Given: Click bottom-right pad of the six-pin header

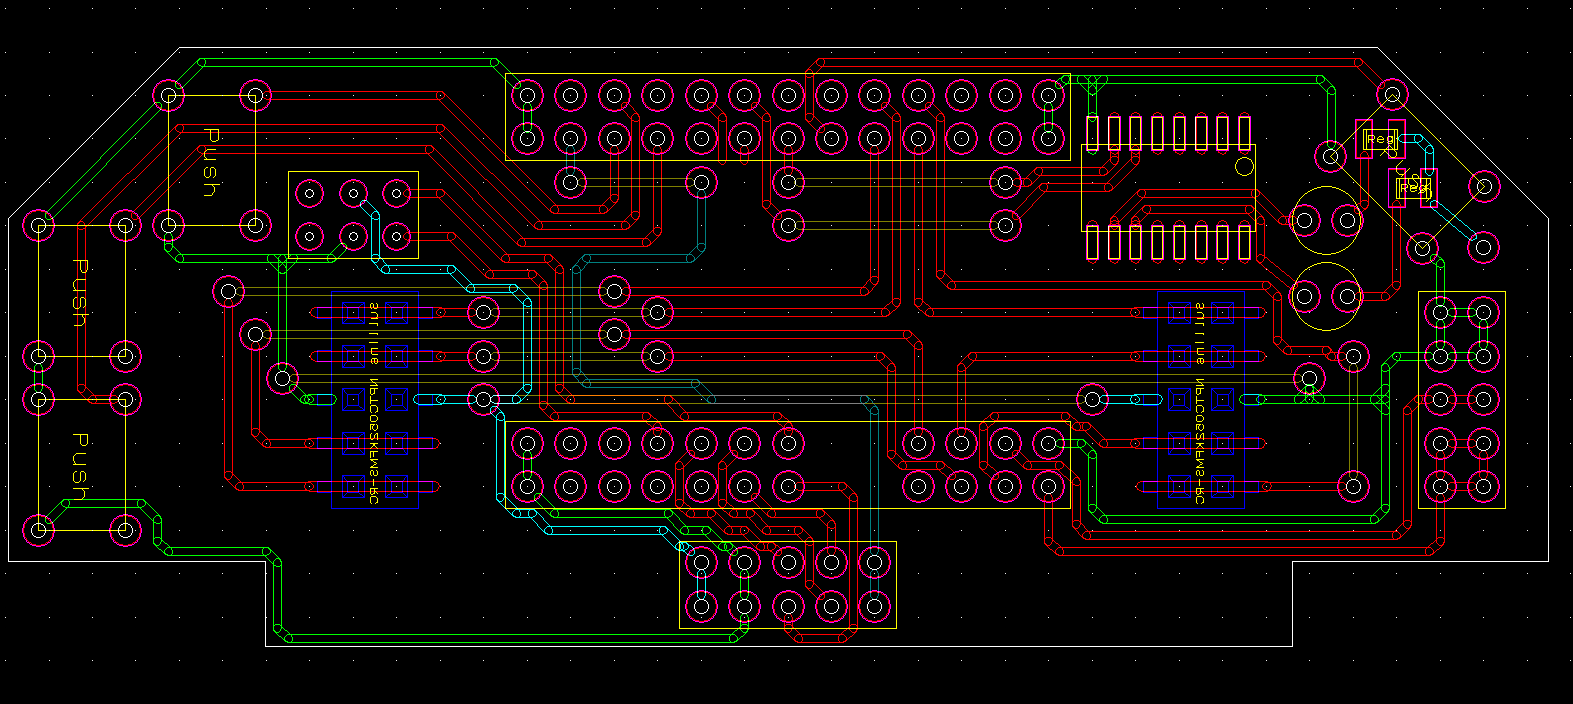Looking at the screenshot, I should 397,237.
